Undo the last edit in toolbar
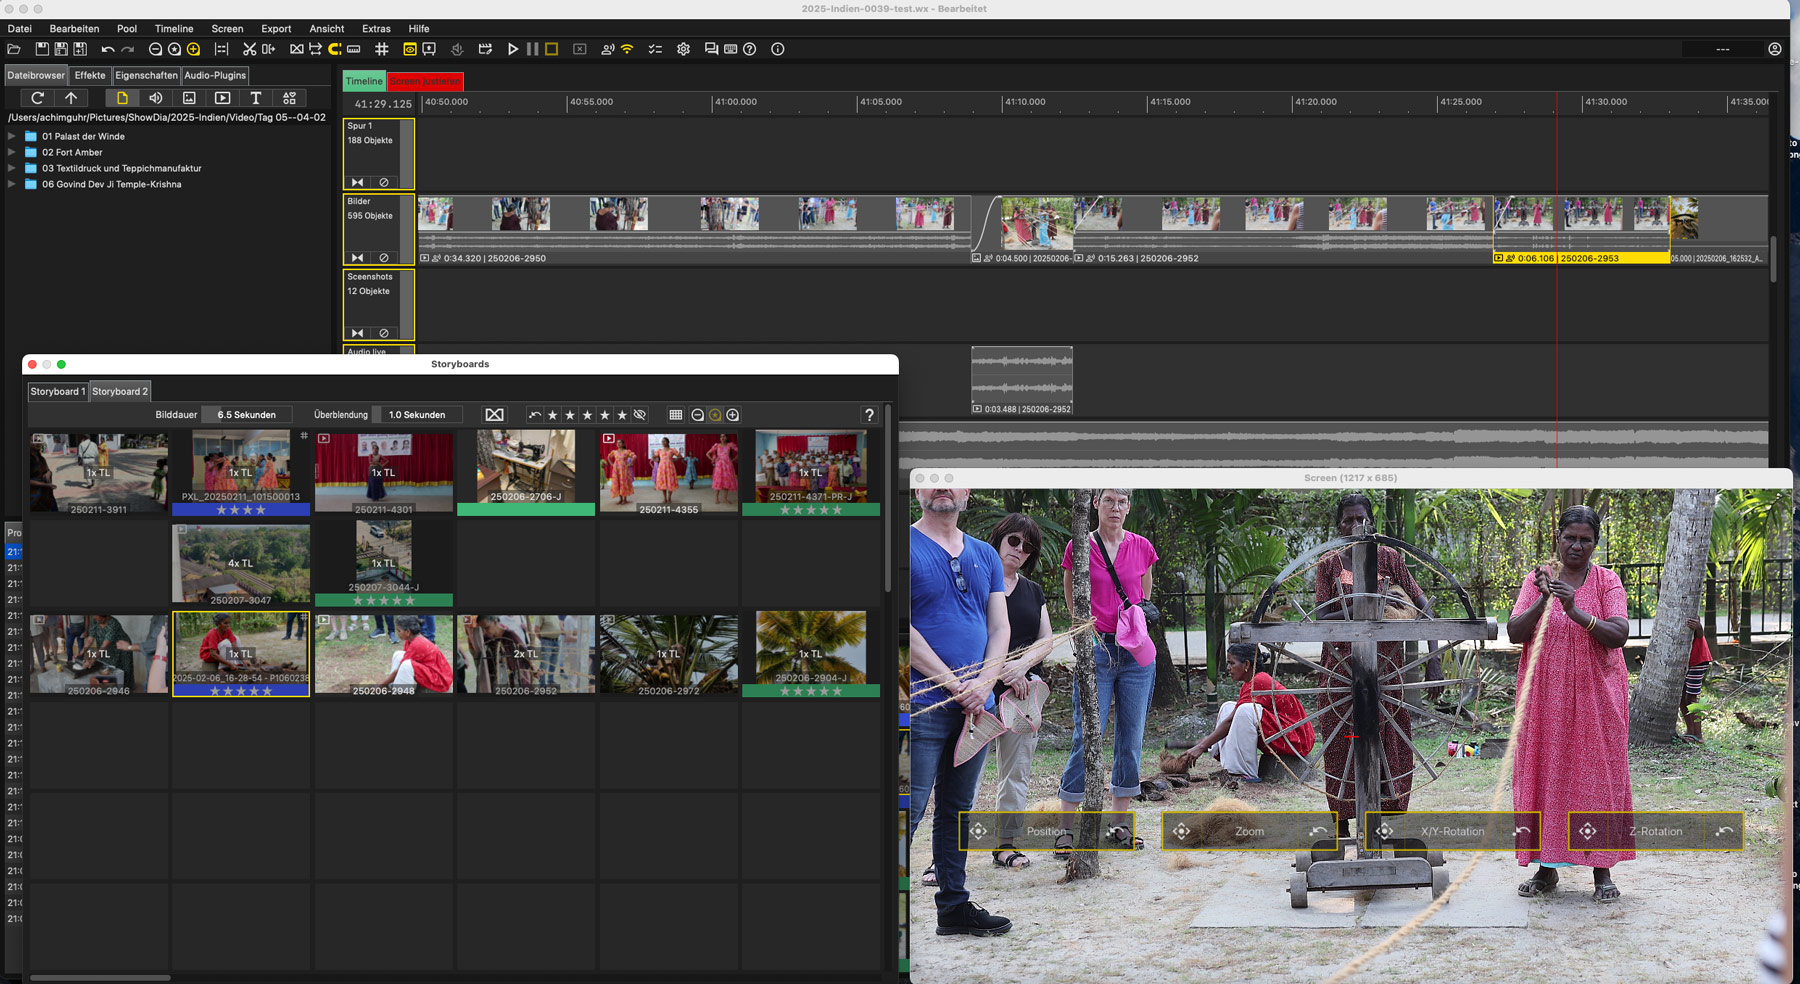Image resolution: width=1800 pixels, height=984 pixels. [107, 49]
